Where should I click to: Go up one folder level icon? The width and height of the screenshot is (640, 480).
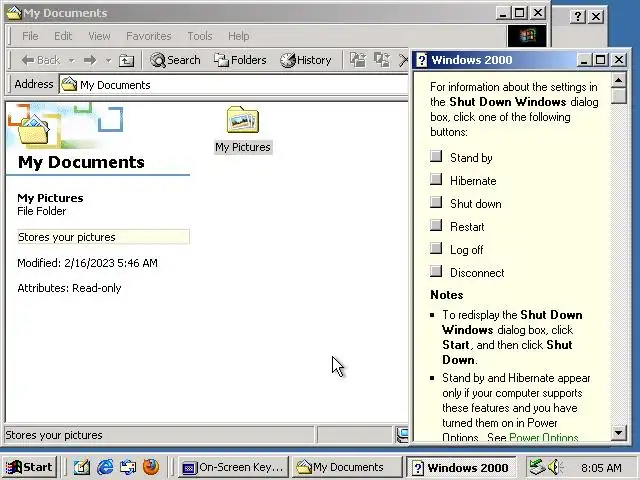[x=127, y=60]
